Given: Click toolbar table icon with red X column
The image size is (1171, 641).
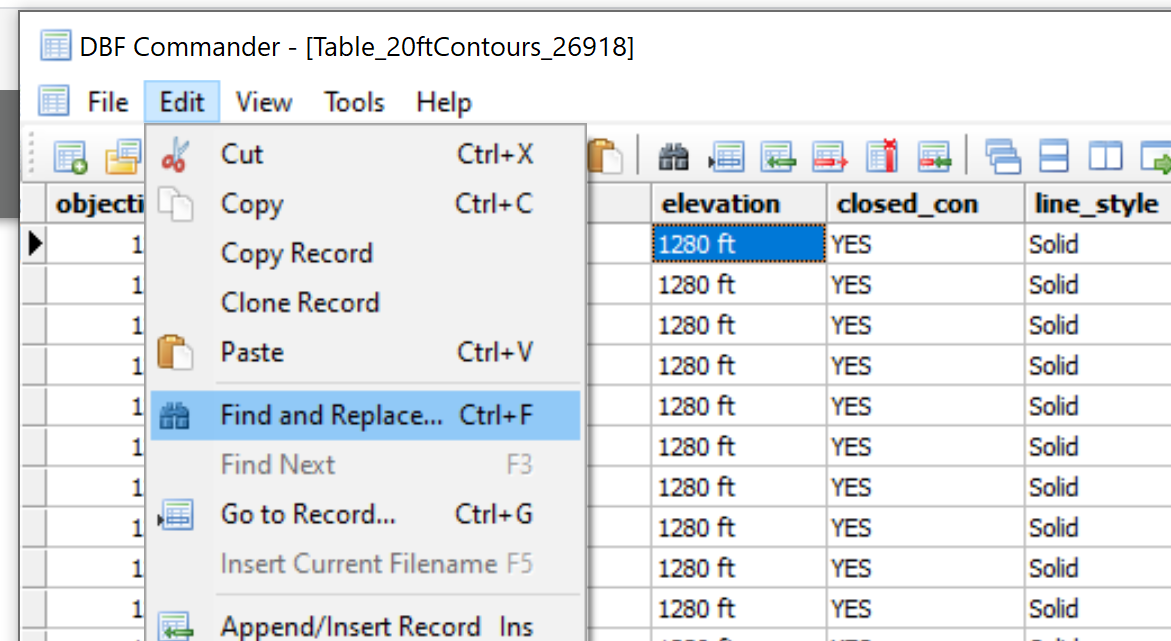Looking at the screenshot, I should (x=881, y=156).
